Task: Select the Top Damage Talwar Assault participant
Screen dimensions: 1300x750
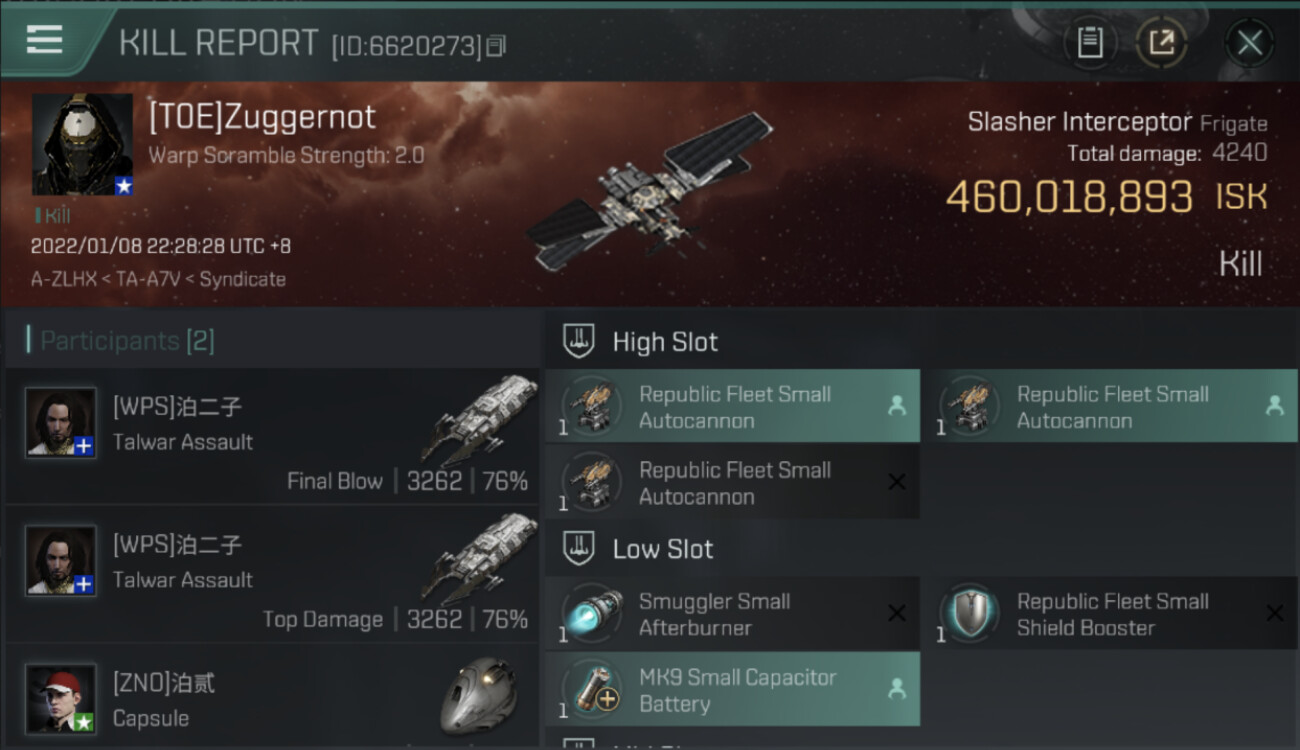Action: (272, 574)
